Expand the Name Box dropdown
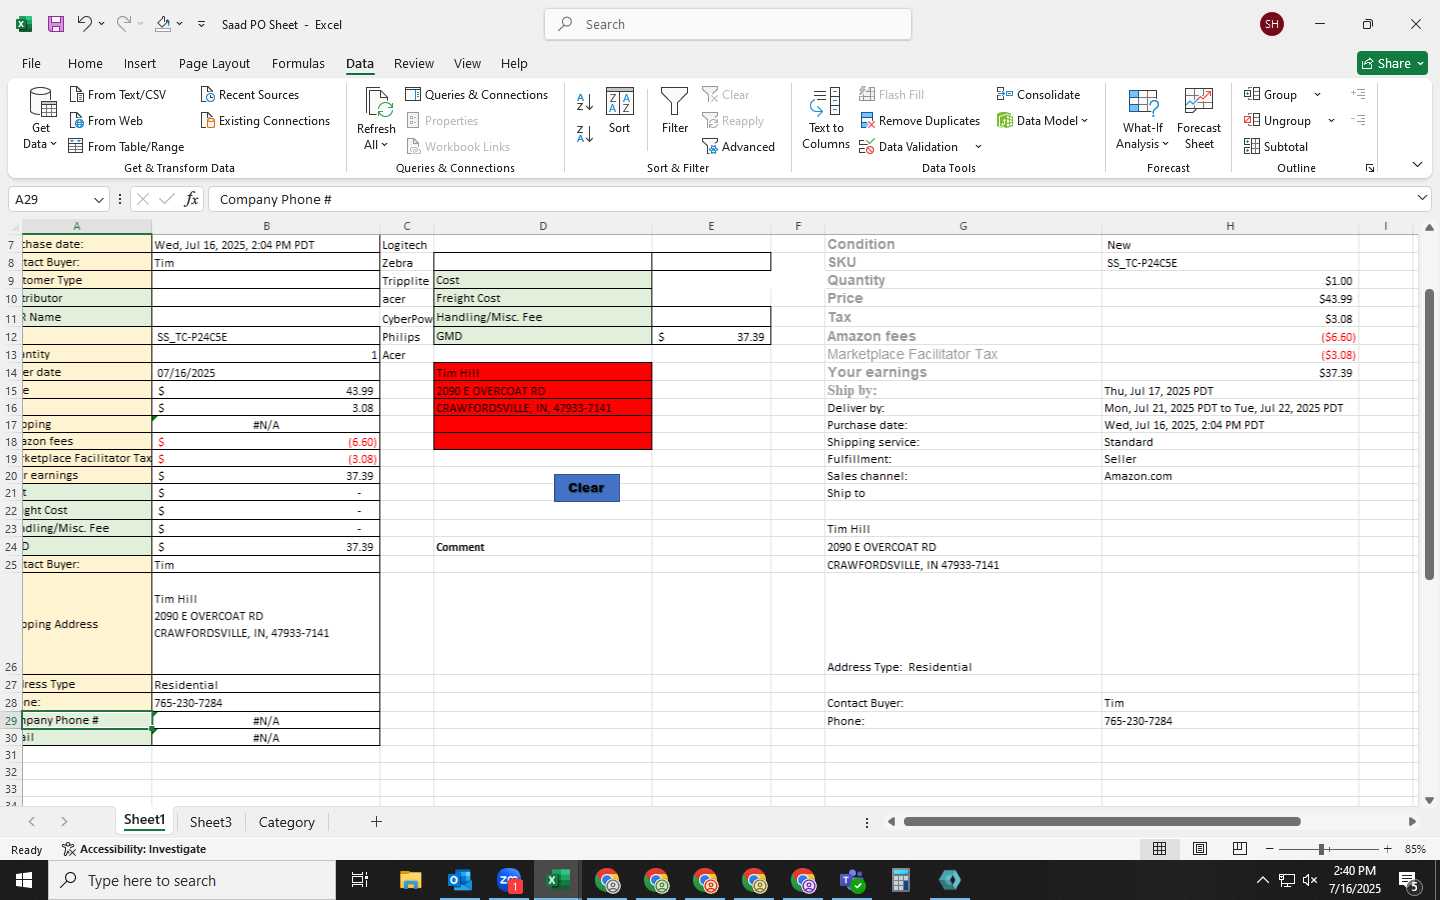This screenshot has height=900, width=1440. (x=98, y=199)
